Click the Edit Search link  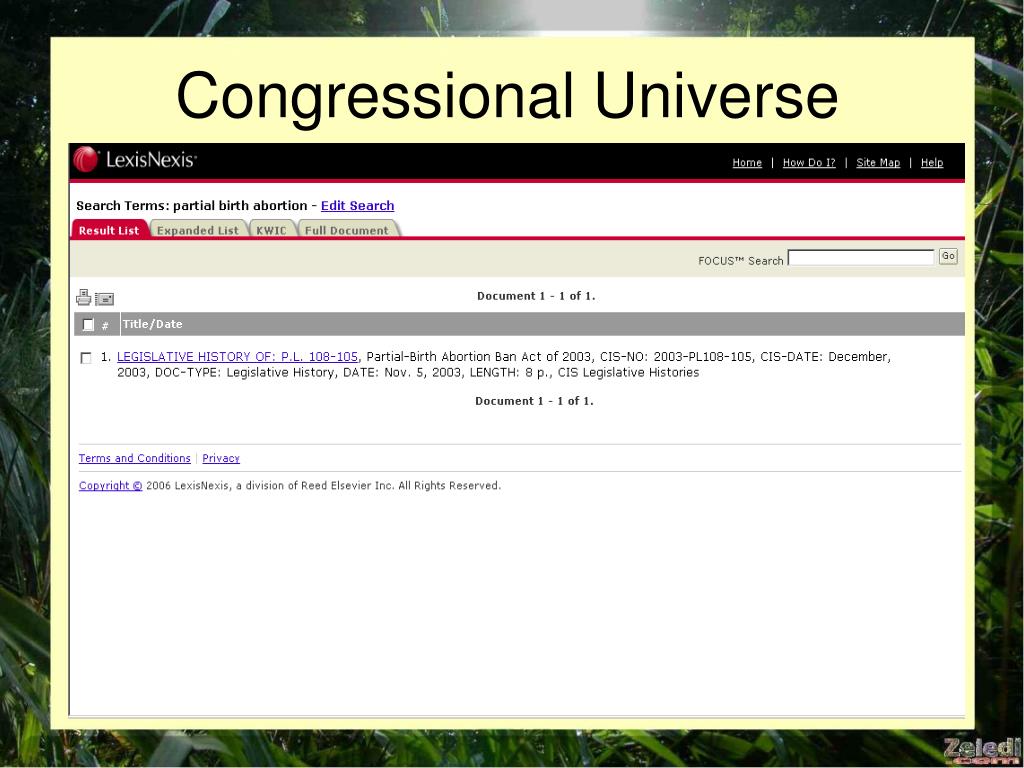point(357,206)
